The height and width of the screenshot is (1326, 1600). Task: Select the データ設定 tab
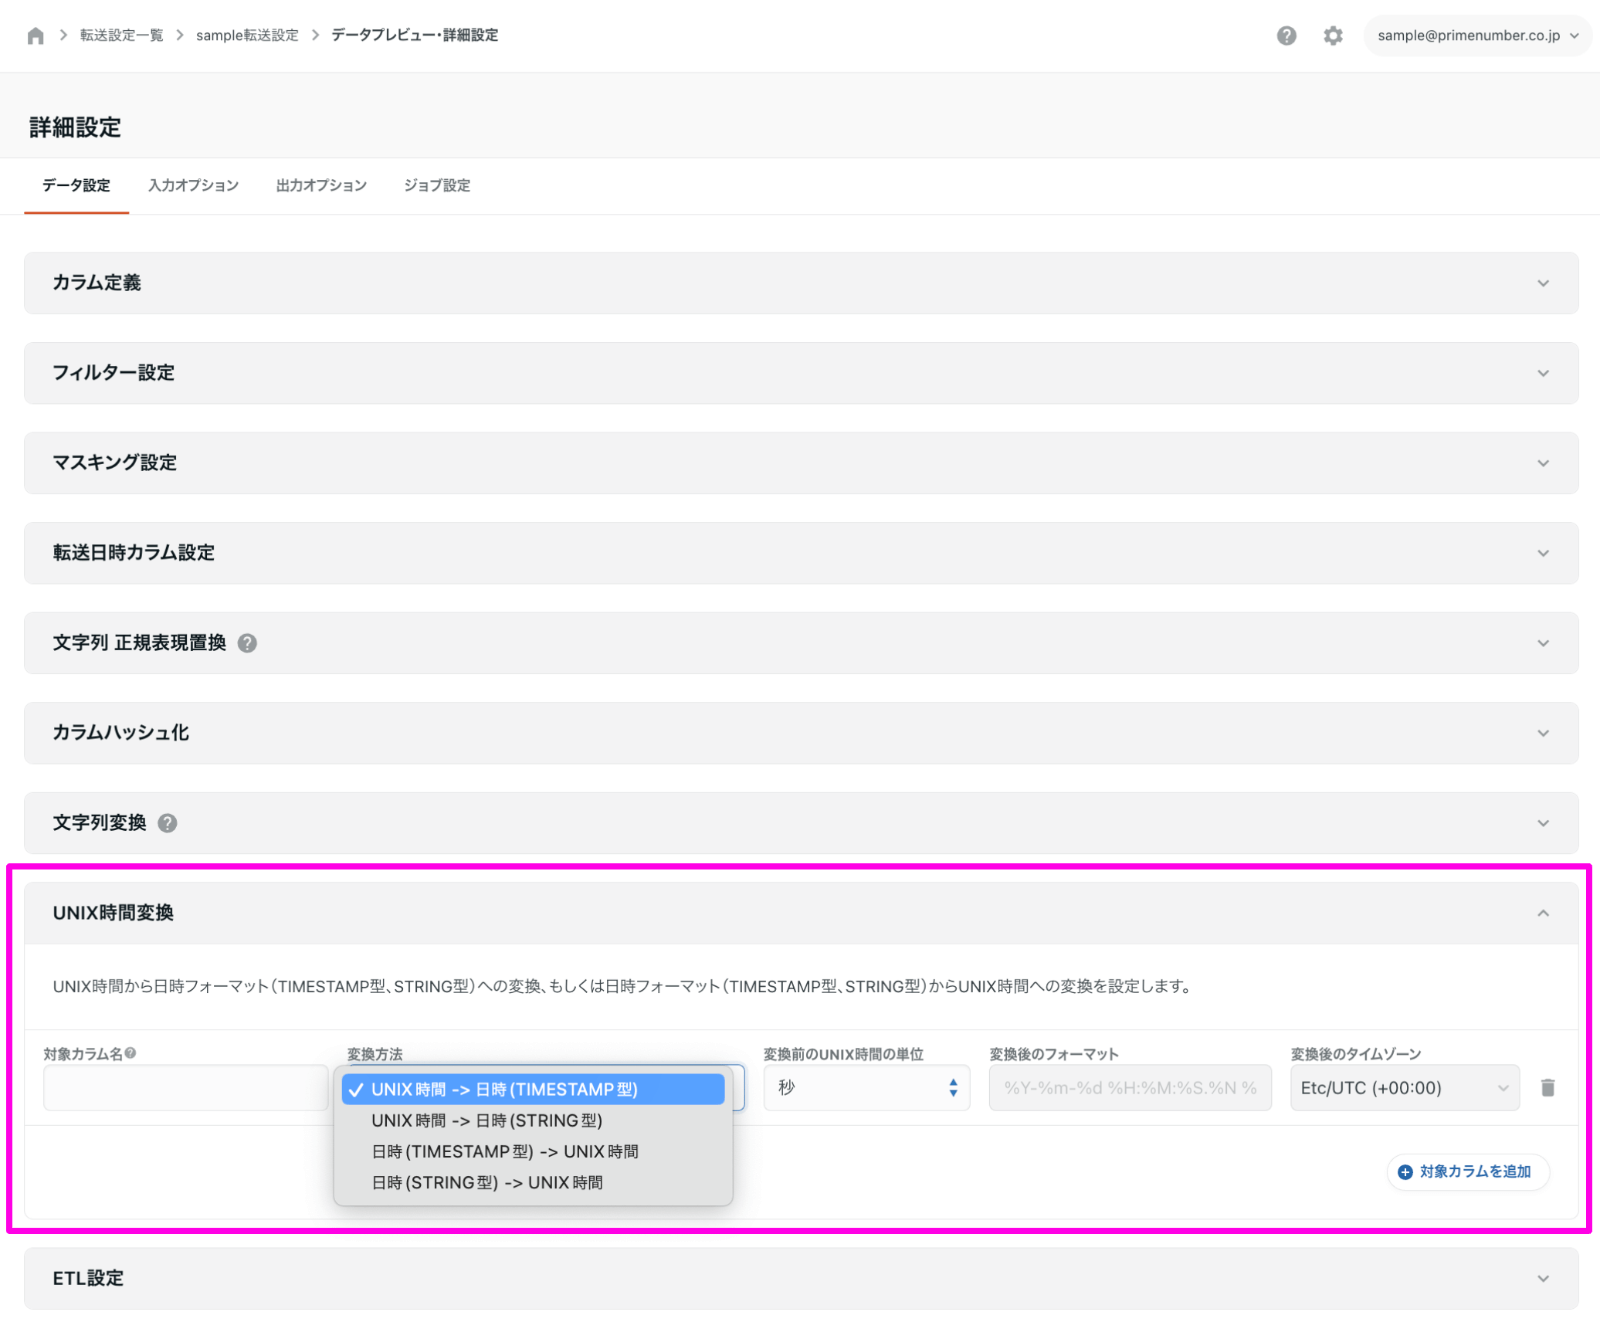[77, 185]
